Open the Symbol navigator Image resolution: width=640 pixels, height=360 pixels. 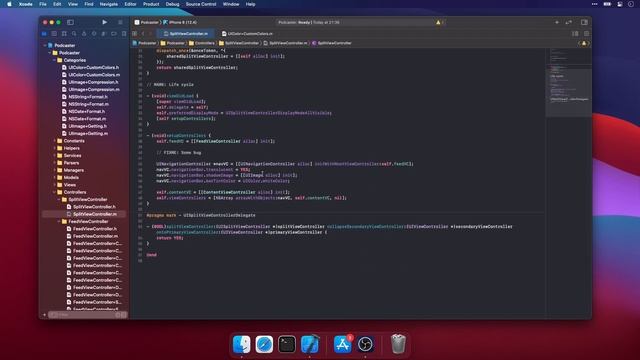(64, 33)
